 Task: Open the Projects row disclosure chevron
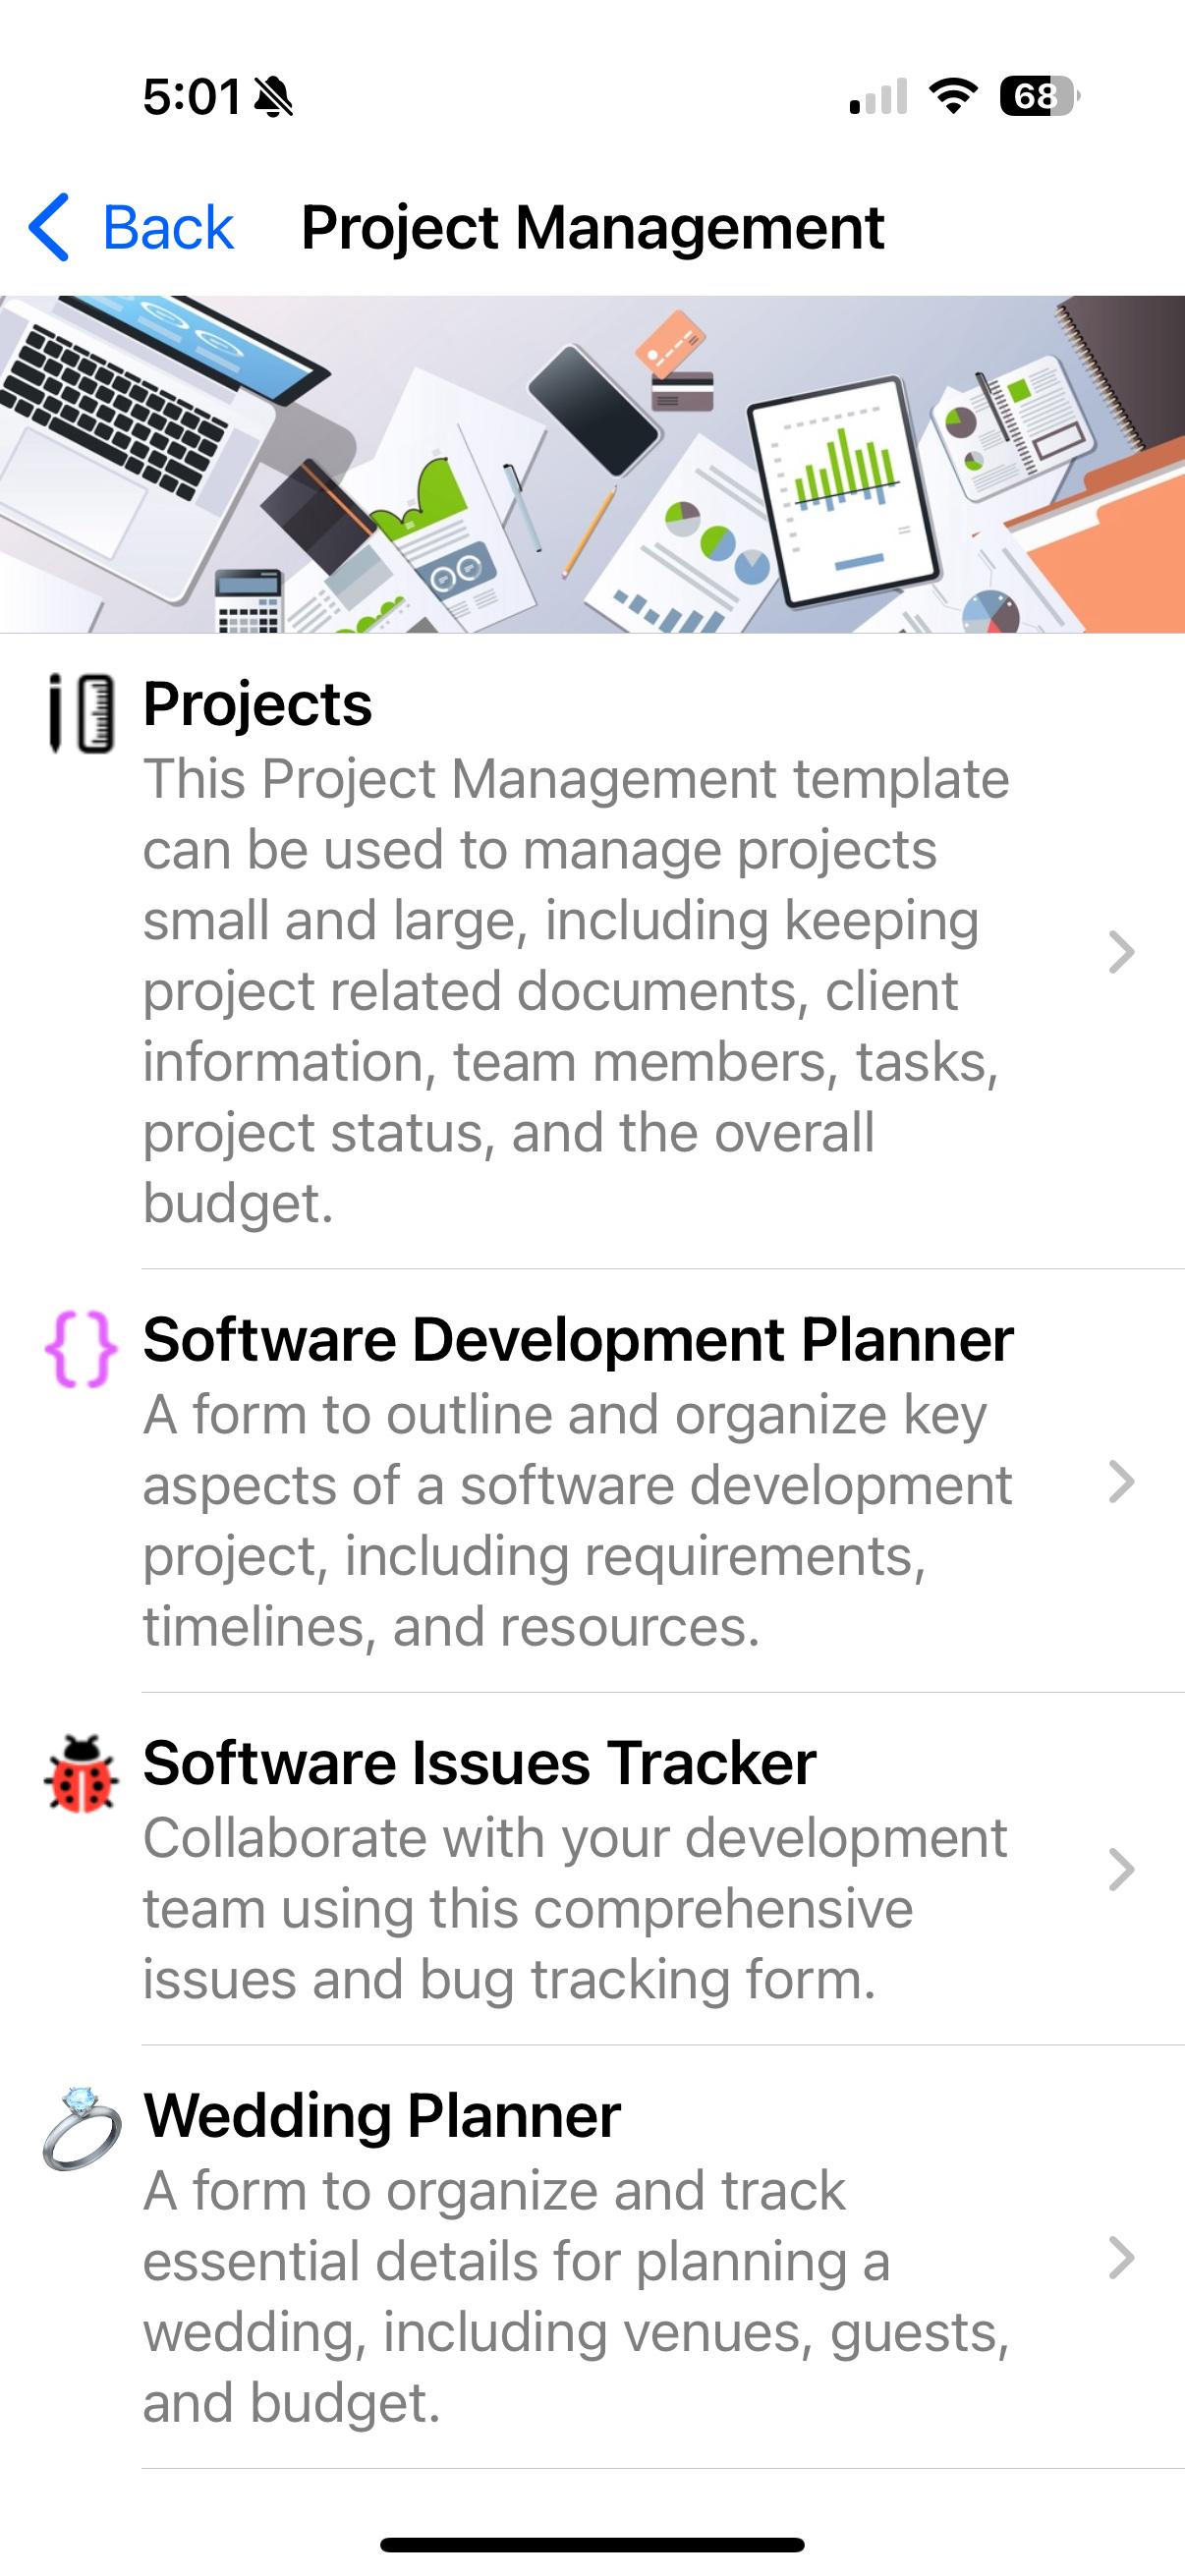[x=1121, y=952]
